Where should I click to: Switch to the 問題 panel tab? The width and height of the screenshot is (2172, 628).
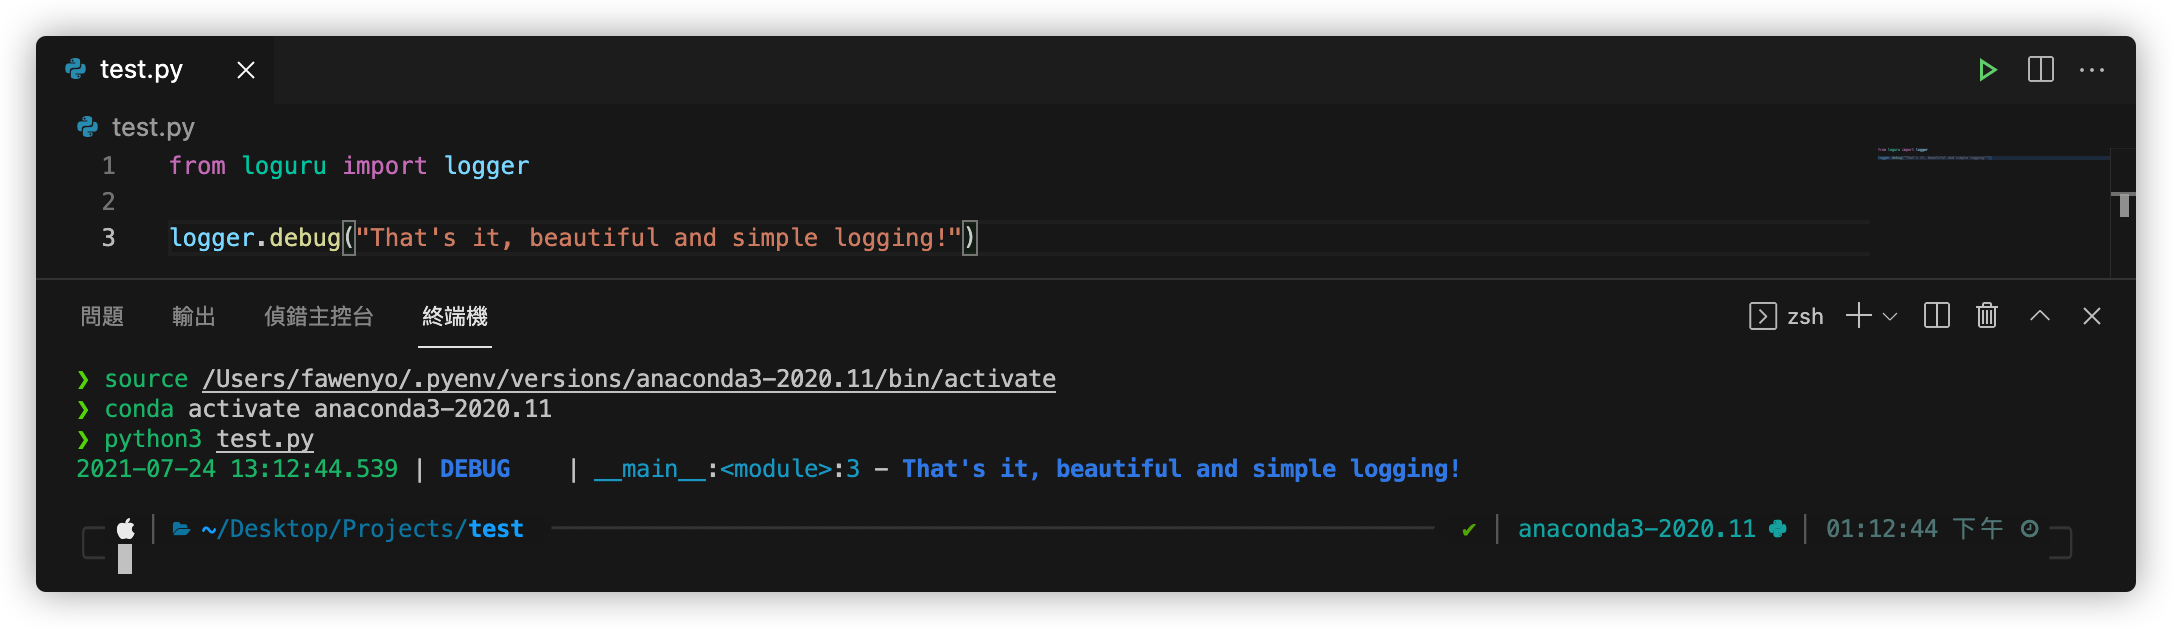click(102, 317)
